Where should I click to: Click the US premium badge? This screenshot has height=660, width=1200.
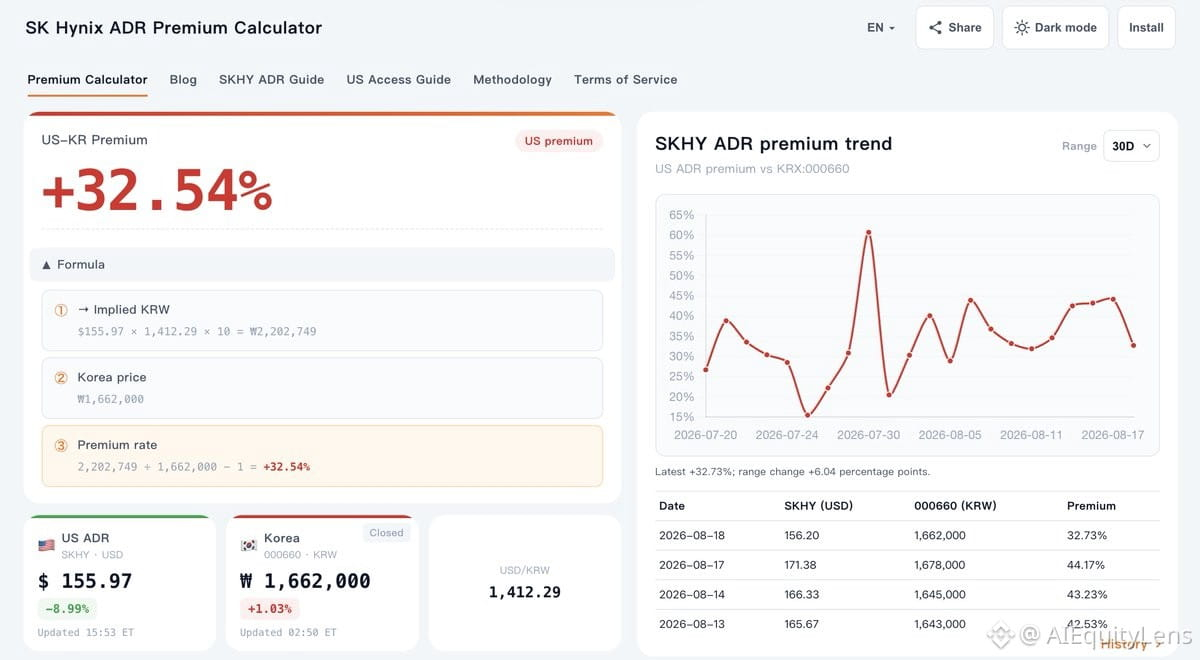point(558,141)
